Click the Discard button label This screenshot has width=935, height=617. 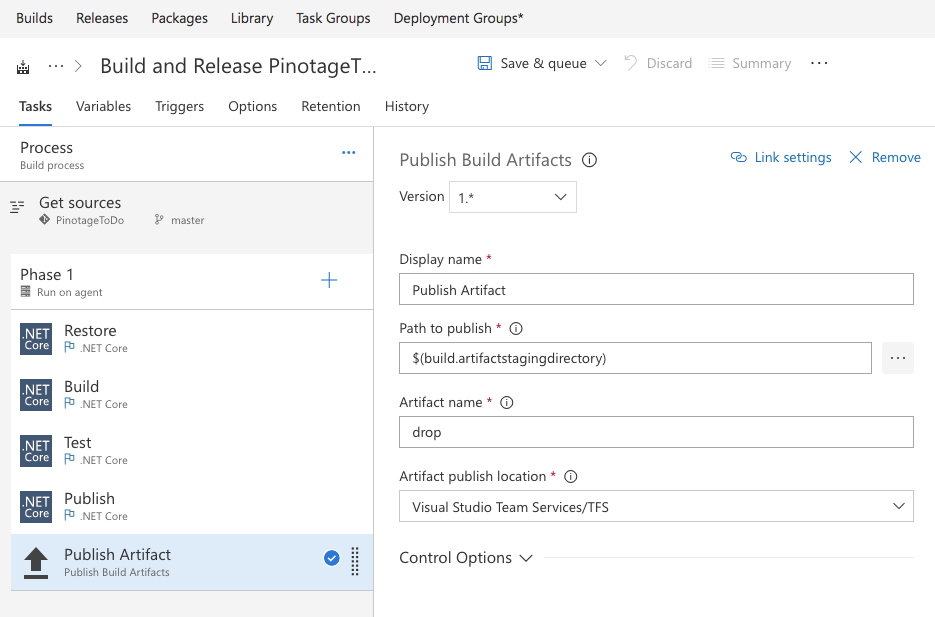pyautogui.click(x=670, y=63)
